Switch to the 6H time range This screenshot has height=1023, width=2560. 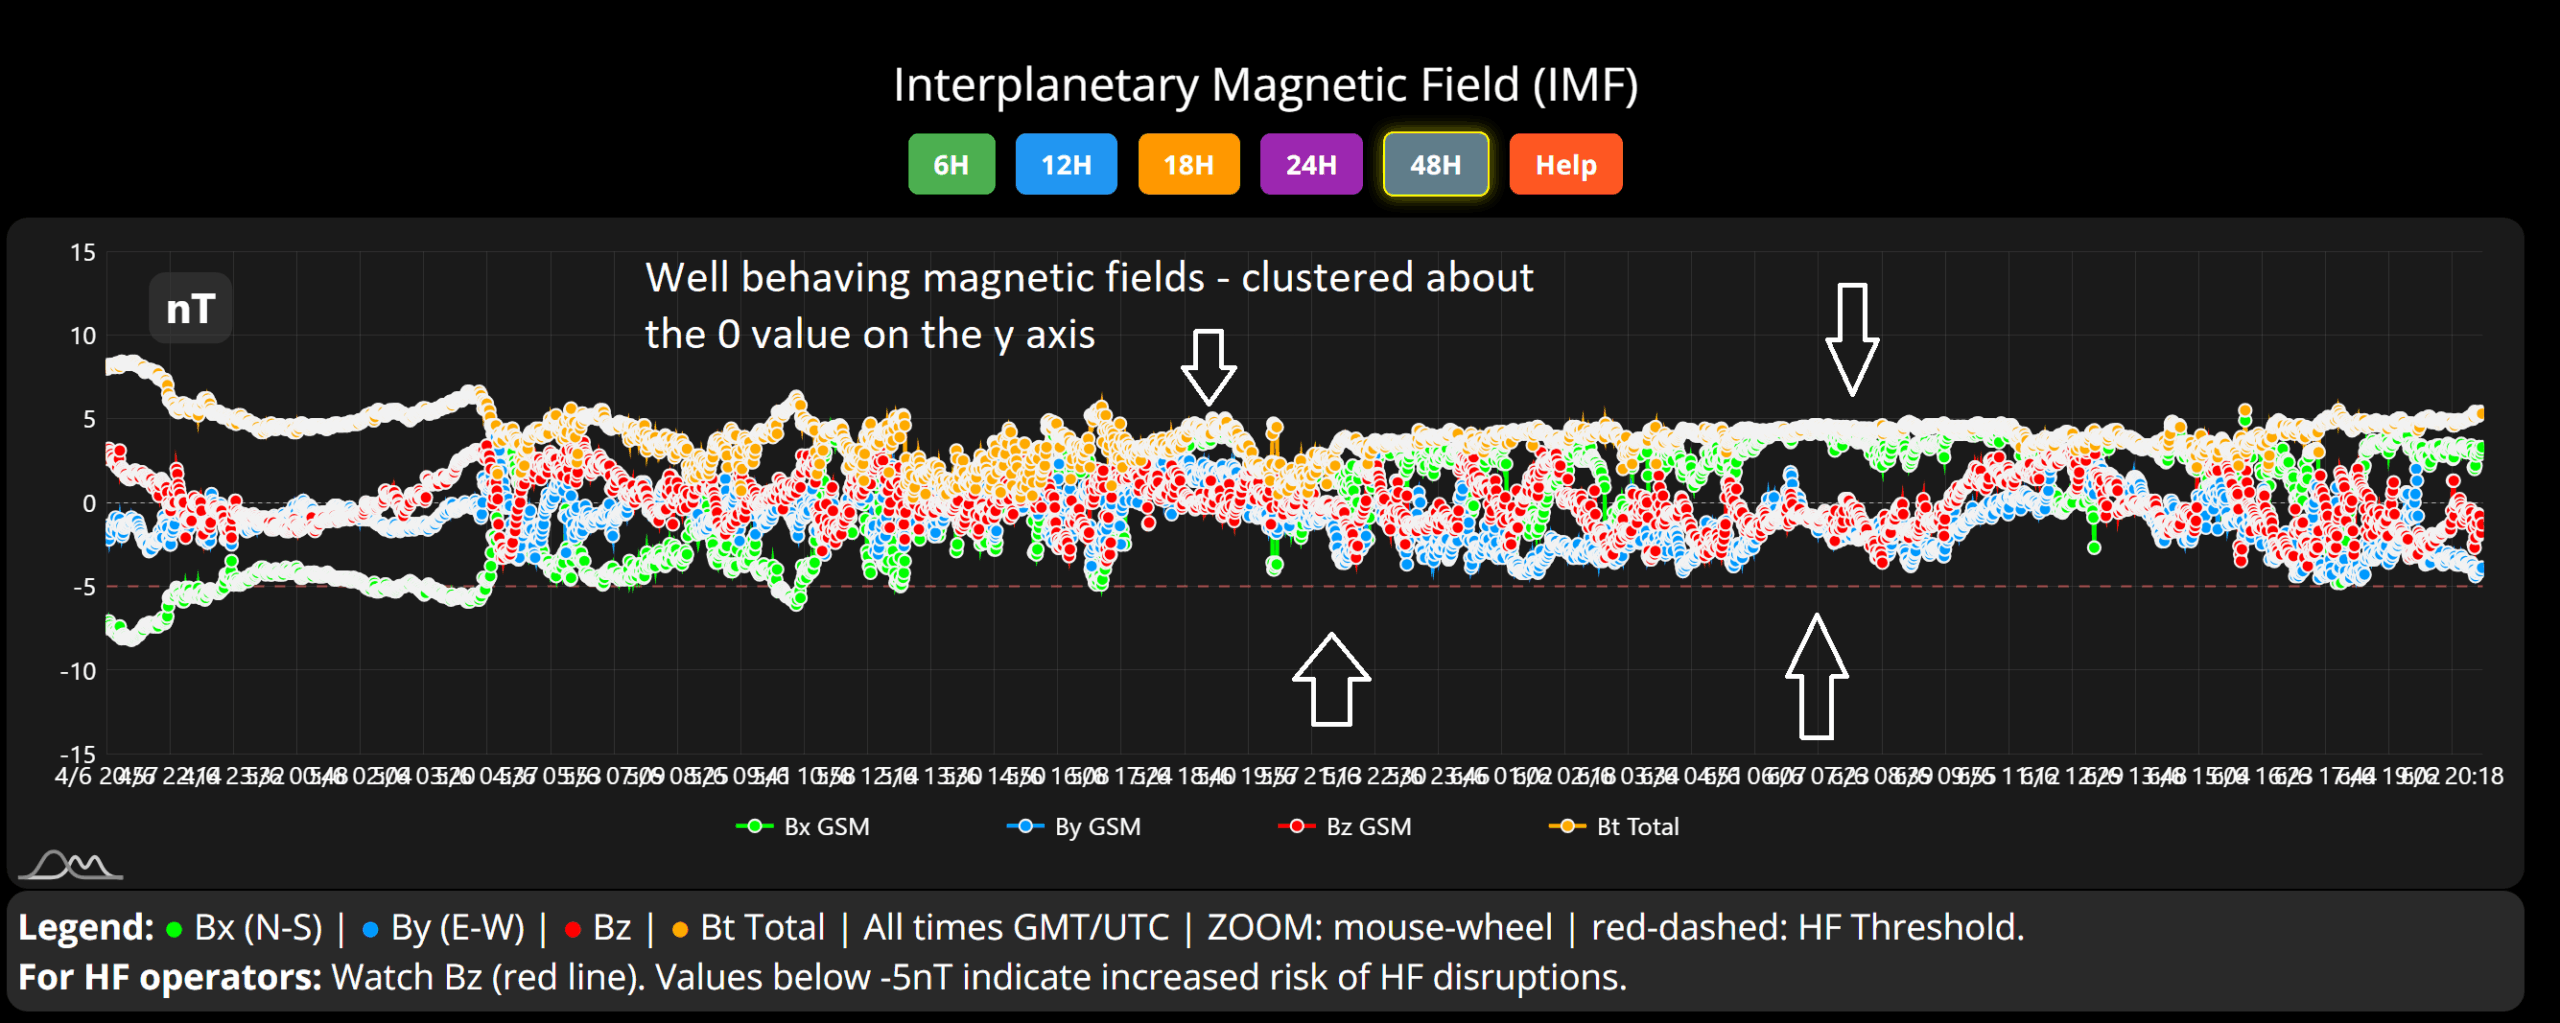tap(951, 165)
